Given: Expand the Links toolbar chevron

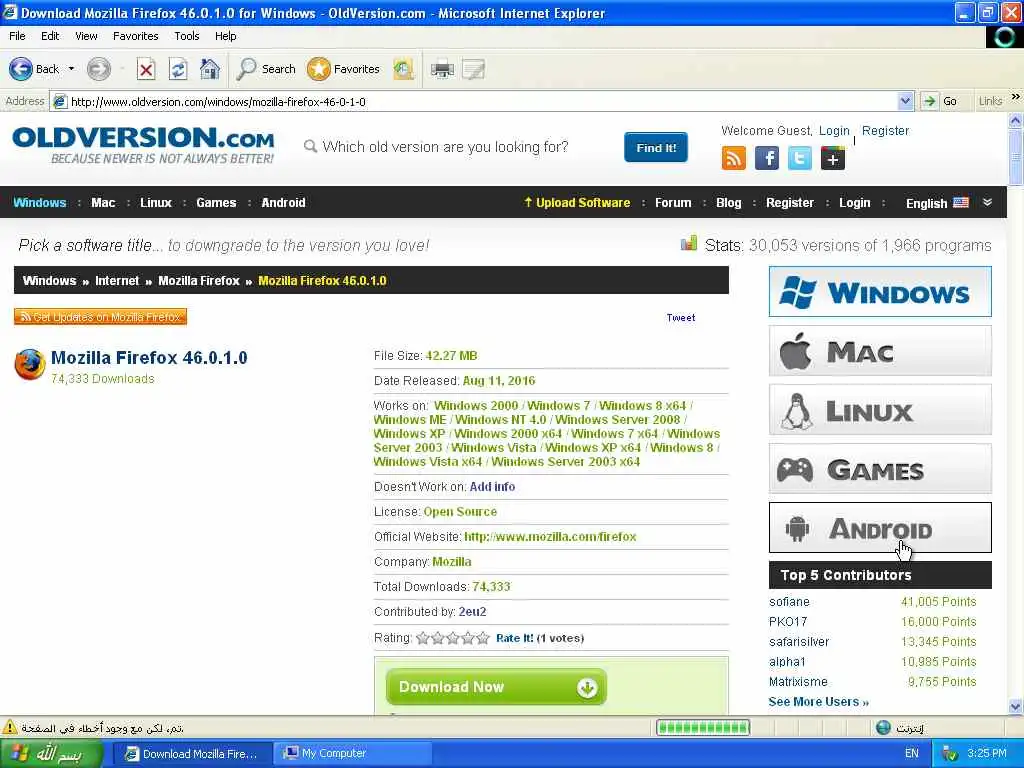Looking at the screenshot, I should pos(1016,97).
